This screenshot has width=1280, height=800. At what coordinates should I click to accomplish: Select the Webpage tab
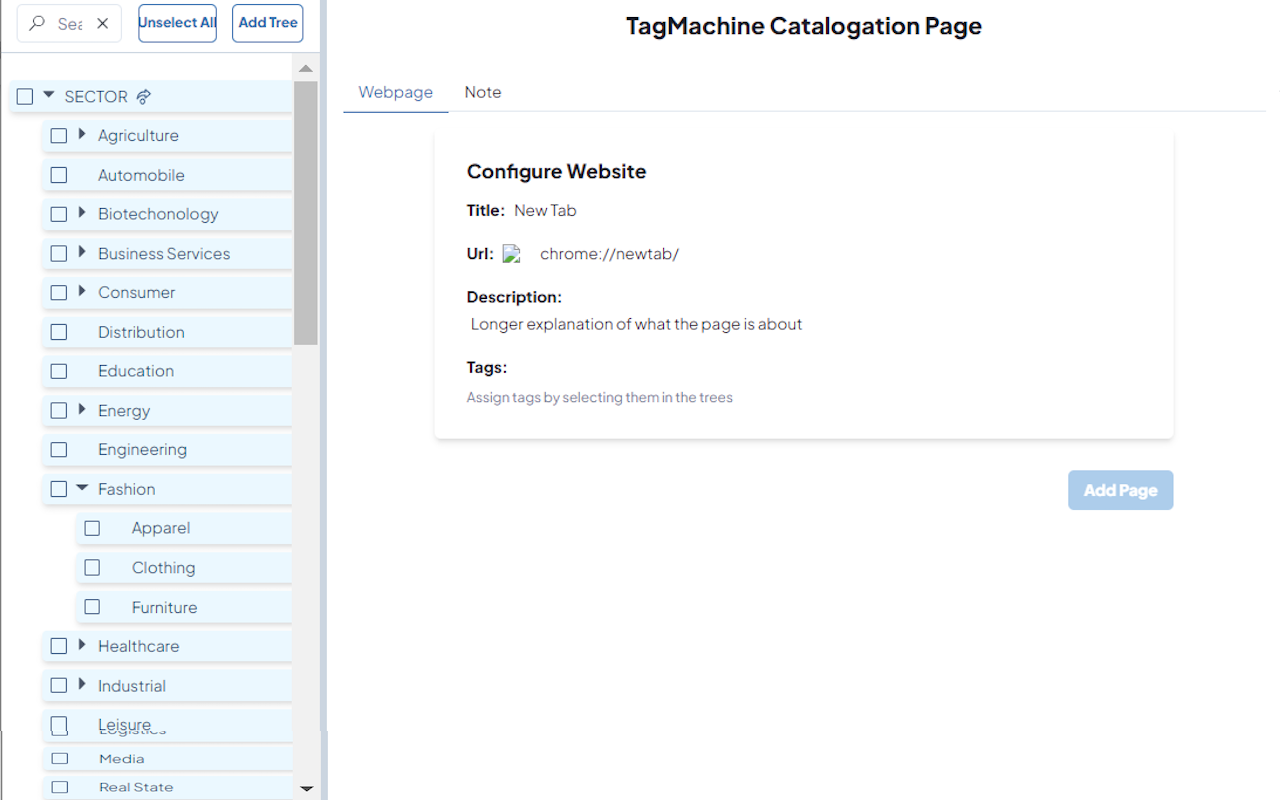click(395, 92)
